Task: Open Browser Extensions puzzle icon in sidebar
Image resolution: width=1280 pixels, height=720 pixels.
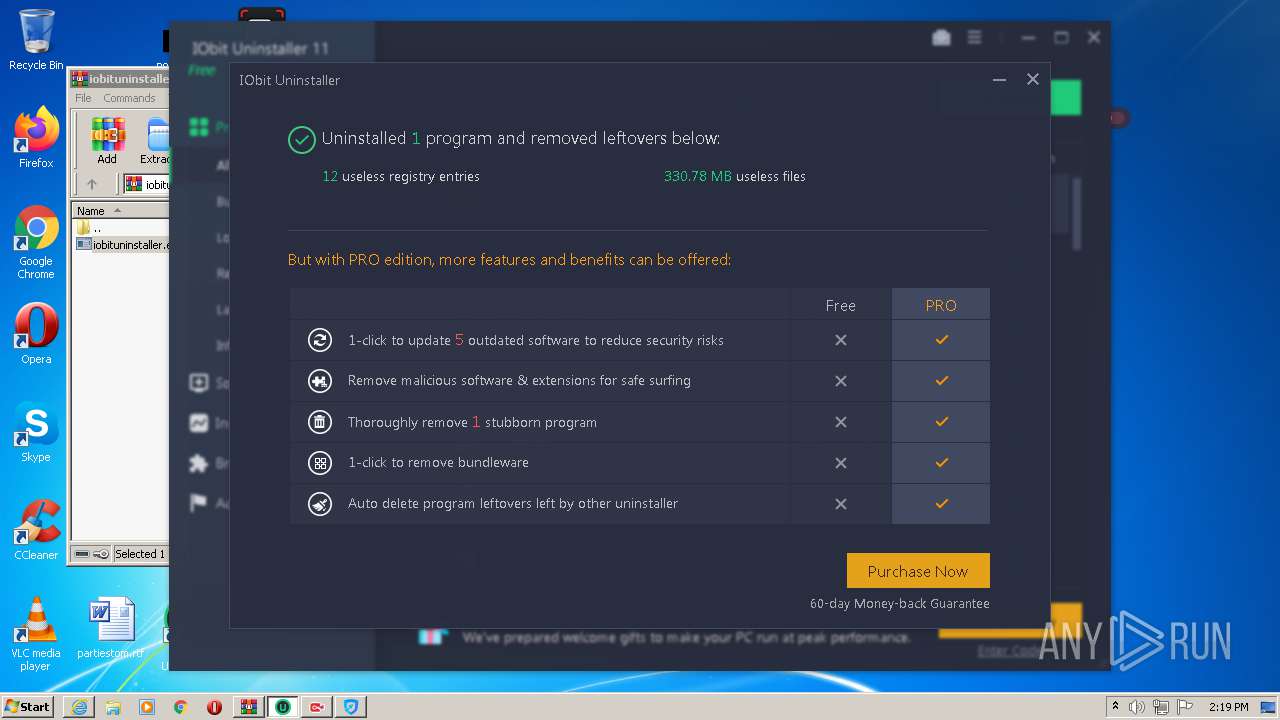Action: click(x=199, y=463)
